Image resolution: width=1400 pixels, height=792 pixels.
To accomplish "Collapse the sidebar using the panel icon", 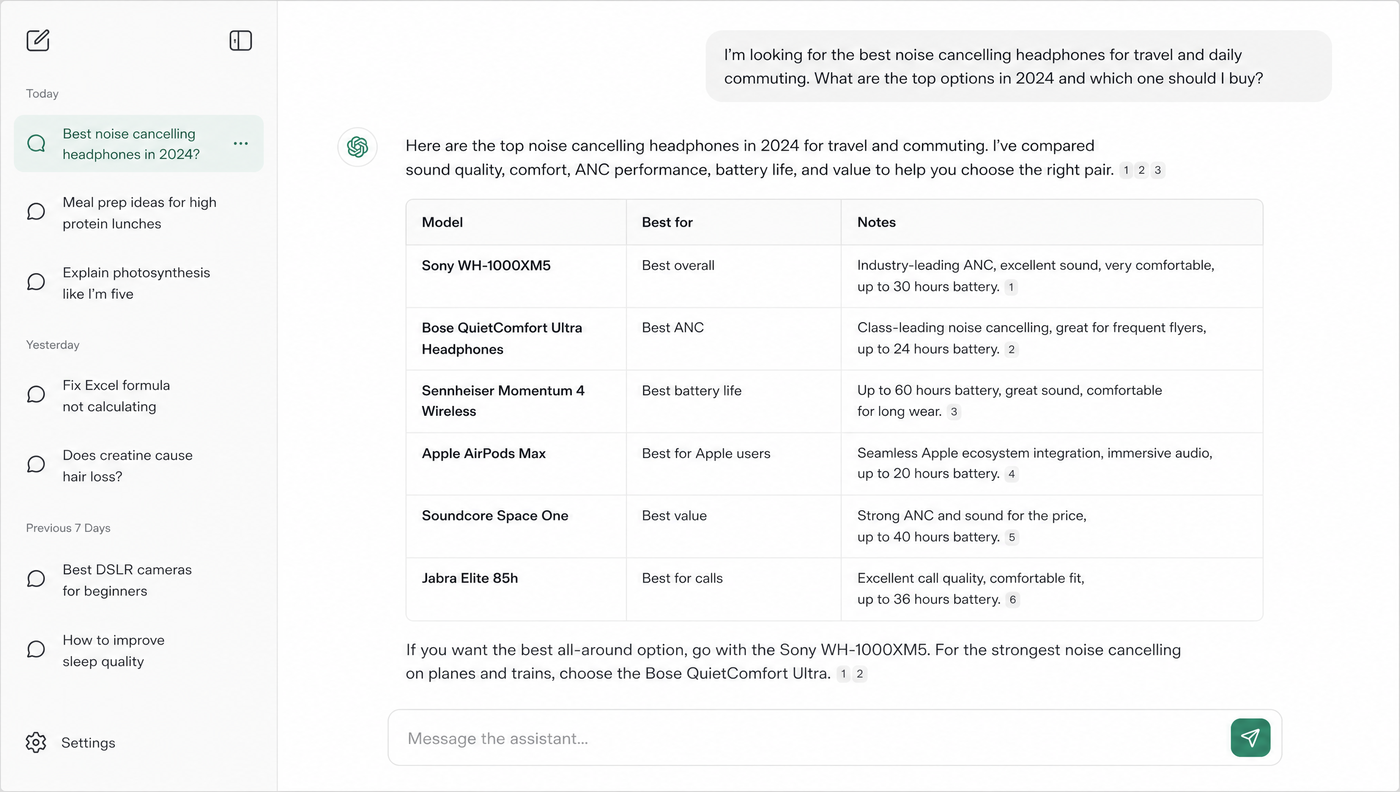I will [240, 40].
